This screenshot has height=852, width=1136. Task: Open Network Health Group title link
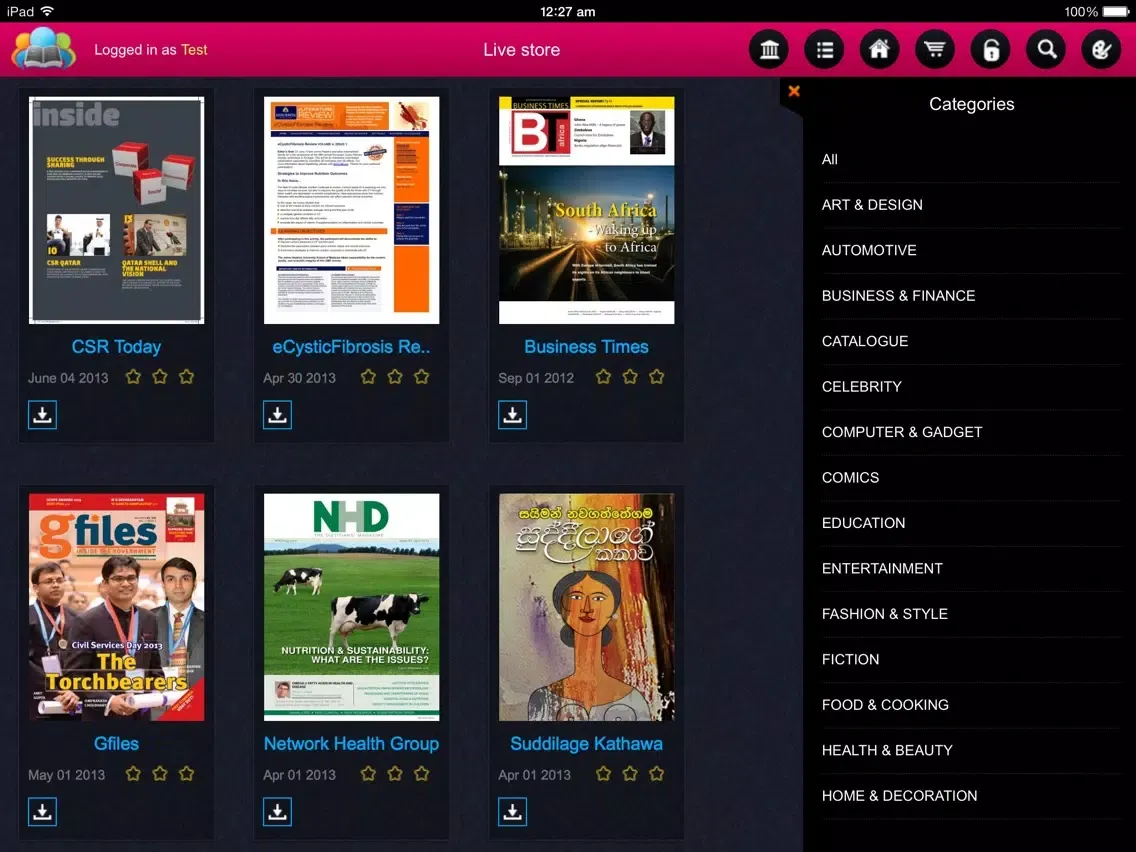pyautogui.click(x=351, y=744)
